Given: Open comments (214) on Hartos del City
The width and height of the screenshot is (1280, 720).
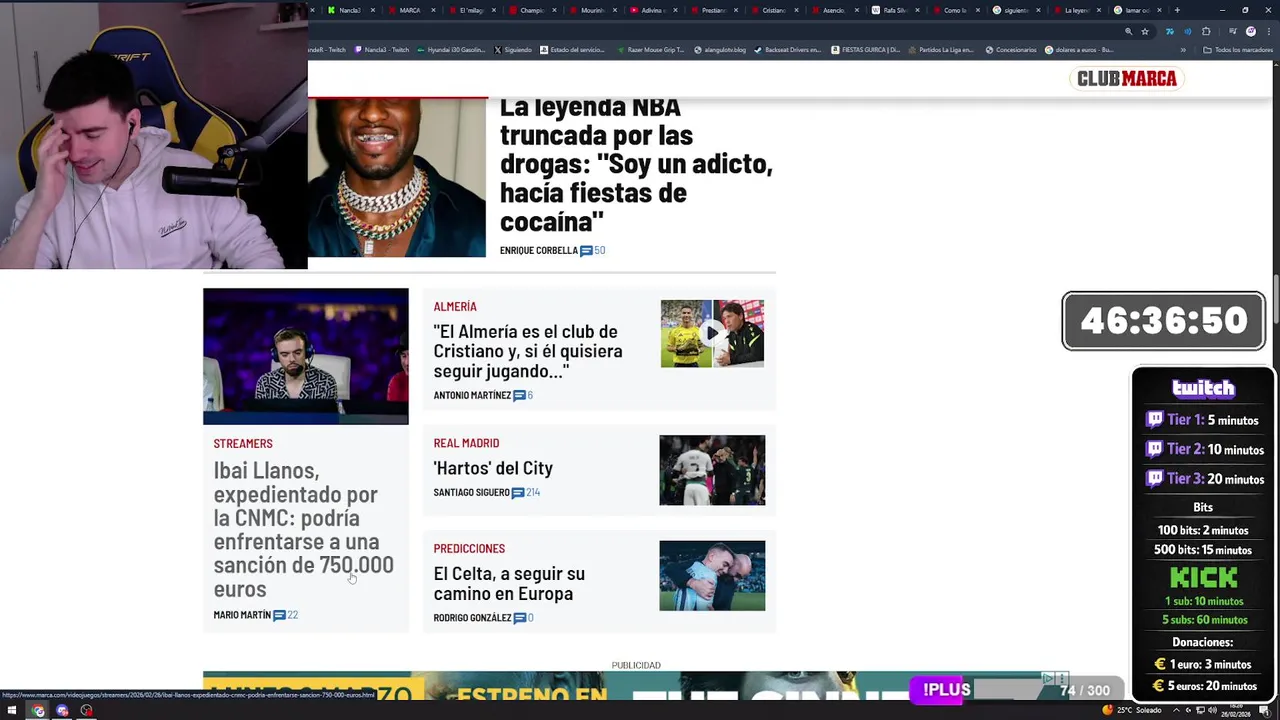Looking at the screenshot, I should [526, 492].
